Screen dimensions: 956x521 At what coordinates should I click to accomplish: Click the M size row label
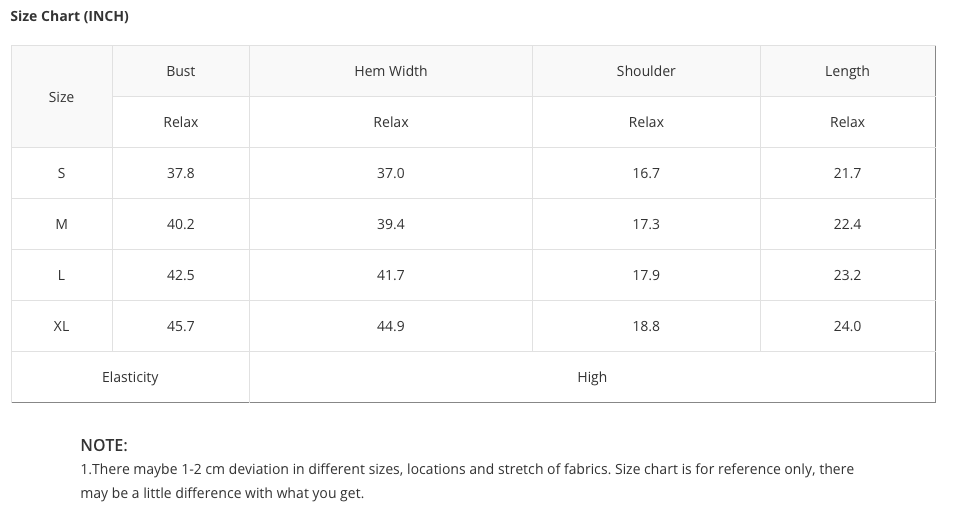pyautogui.click(x=61, y=224)
